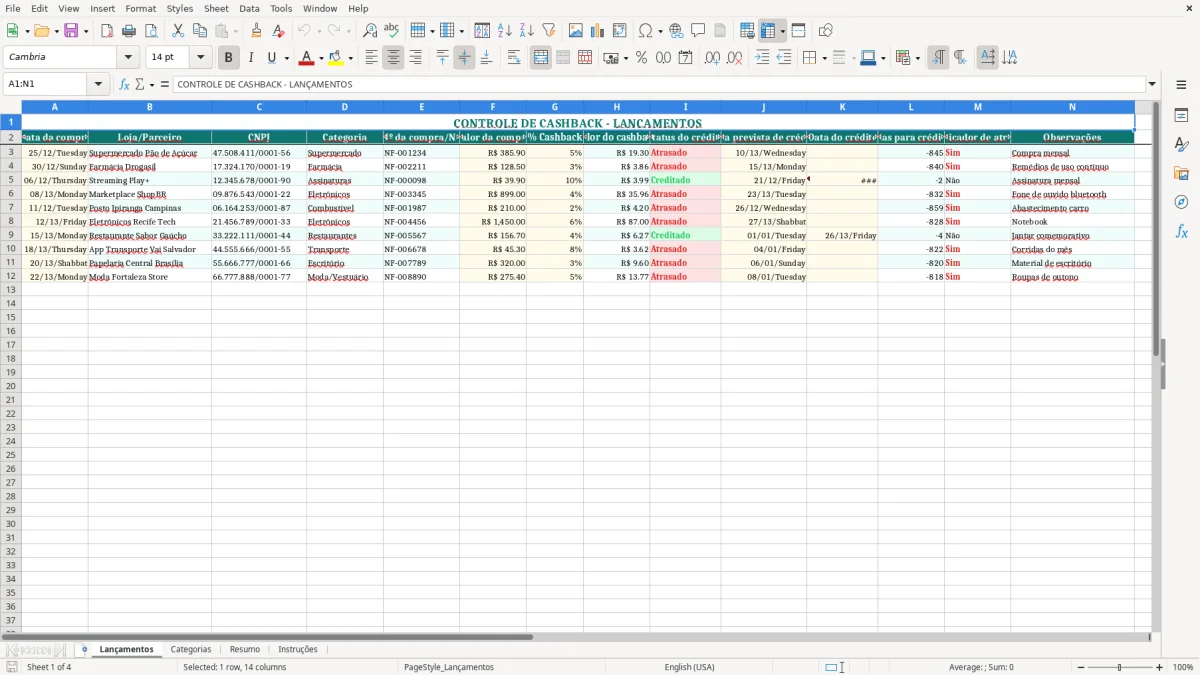Viewport: 1200px width, 675px height.
Task: Click the formula input line
Action: point(659,84)
